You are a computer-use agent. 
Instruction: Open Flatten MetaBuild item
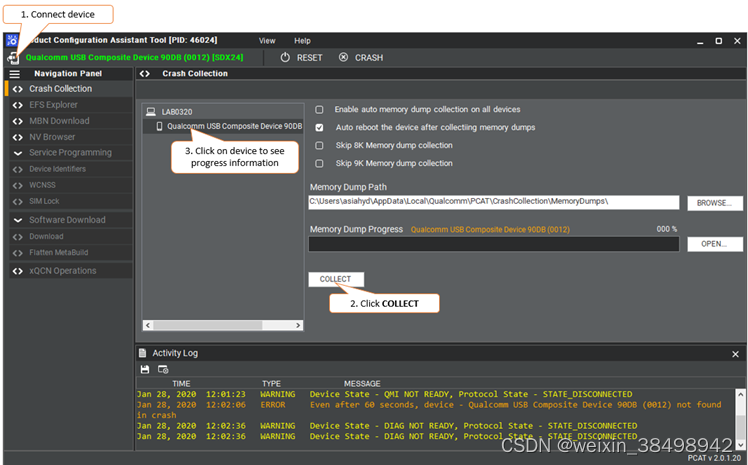pos(71,253)
